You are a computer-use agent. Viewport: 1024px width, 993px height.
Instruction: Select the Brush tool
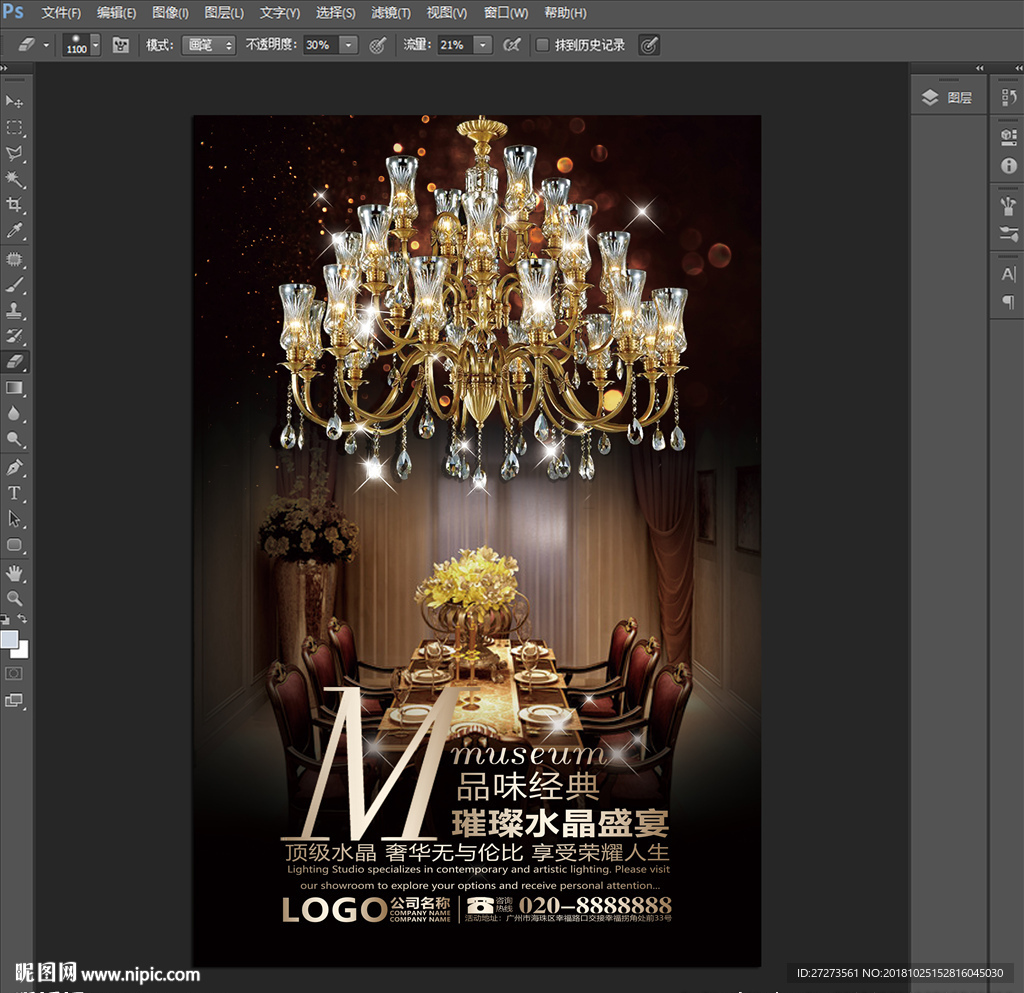(14, 285)
